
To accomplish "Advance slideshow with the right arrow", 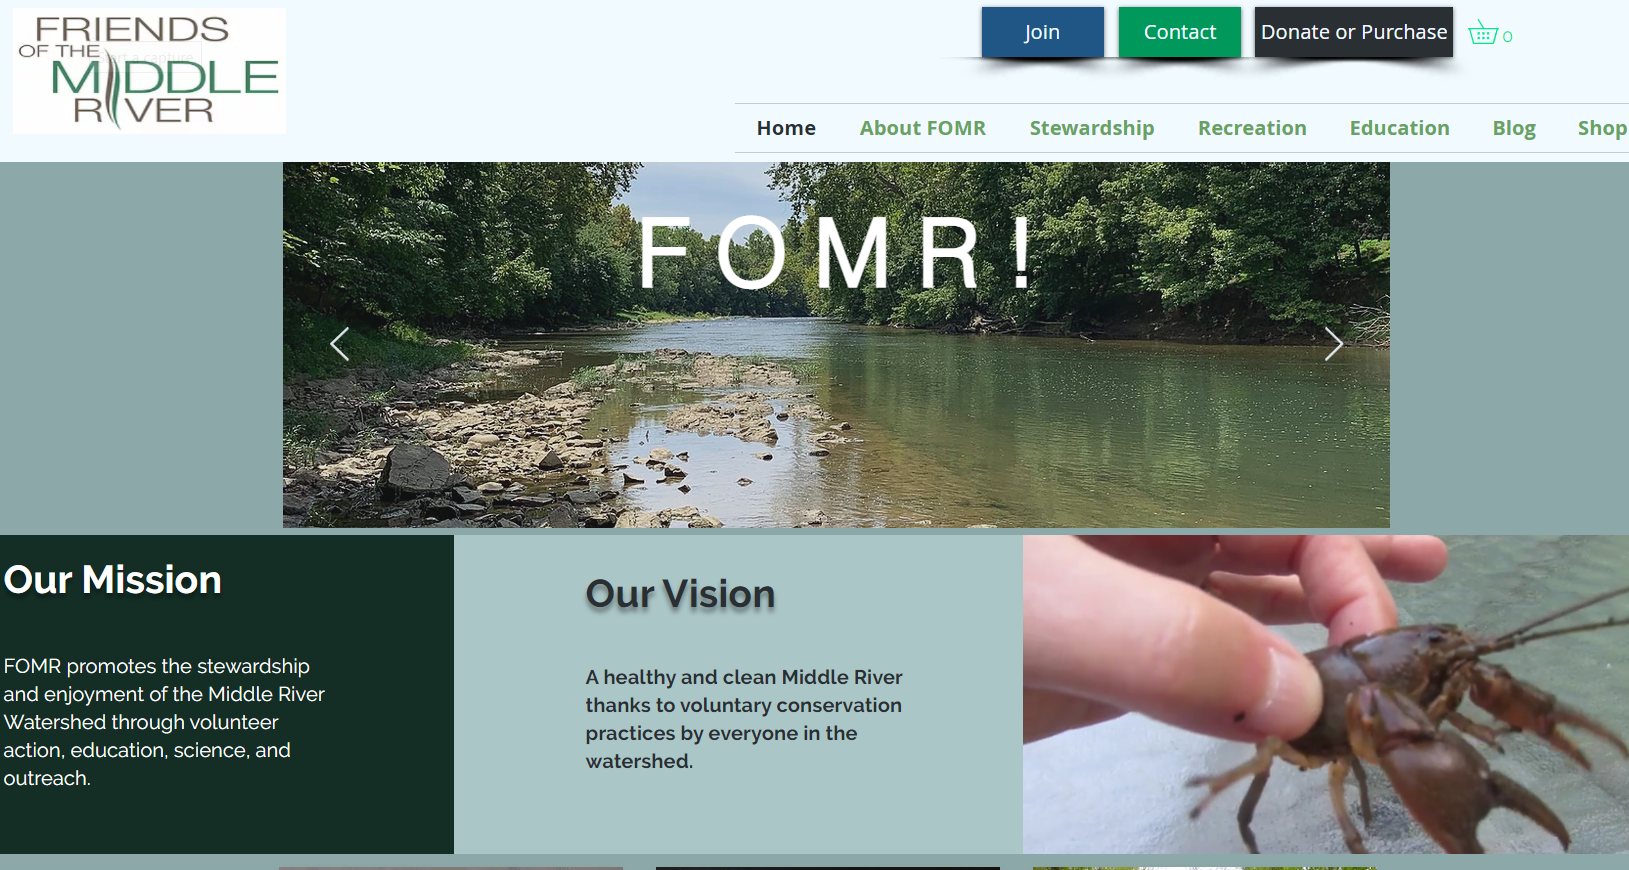I will [1333, 344].
